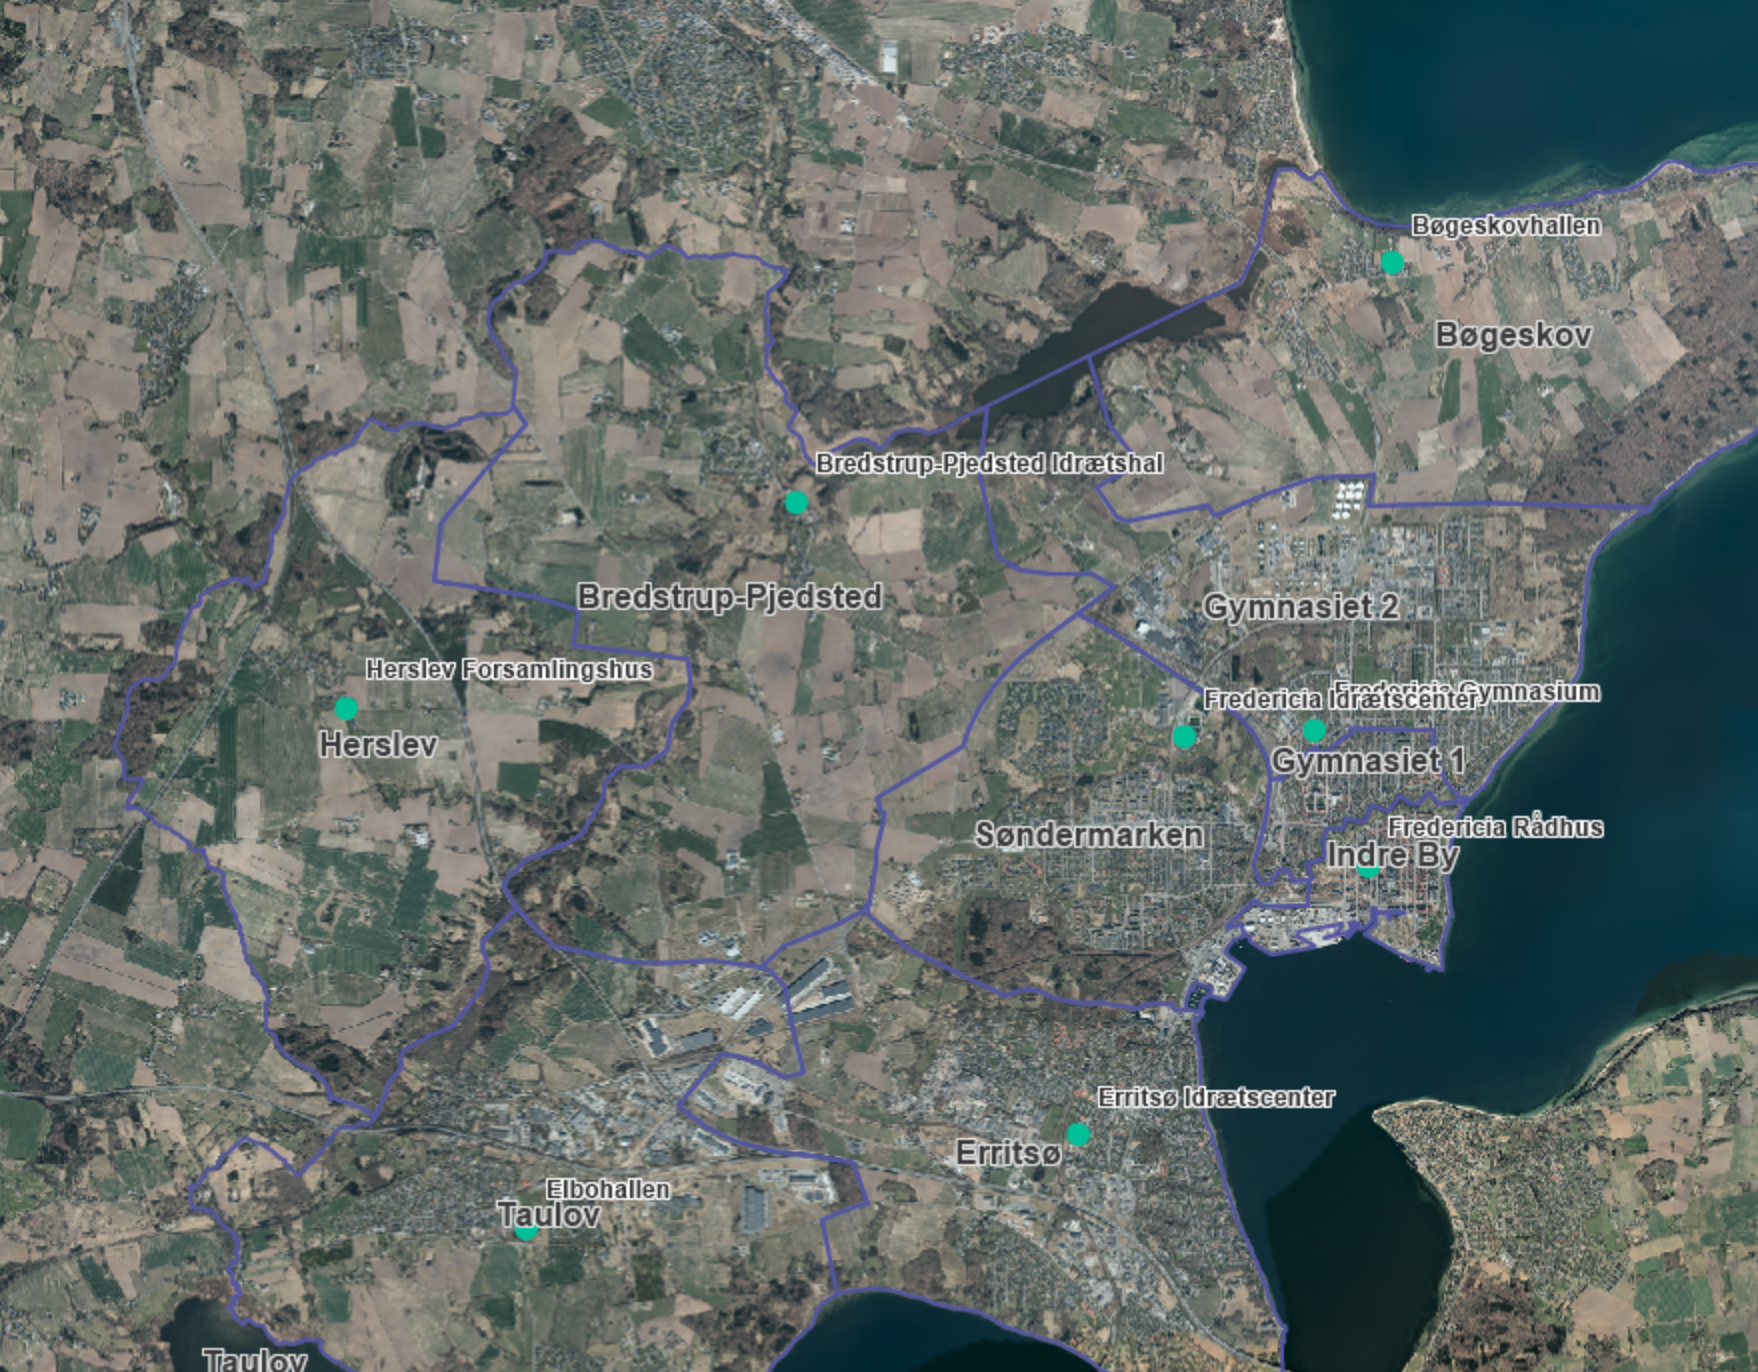Viewport: 1758px width, 1372px height.
Task: Select the Herslev Forsamlingshus text label
Action: coord(509,670)
